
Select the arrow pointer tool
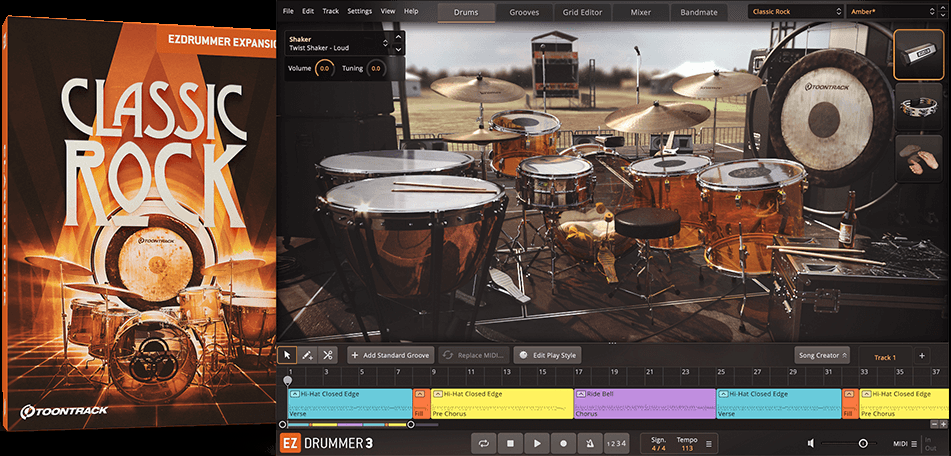click(287, 355)
